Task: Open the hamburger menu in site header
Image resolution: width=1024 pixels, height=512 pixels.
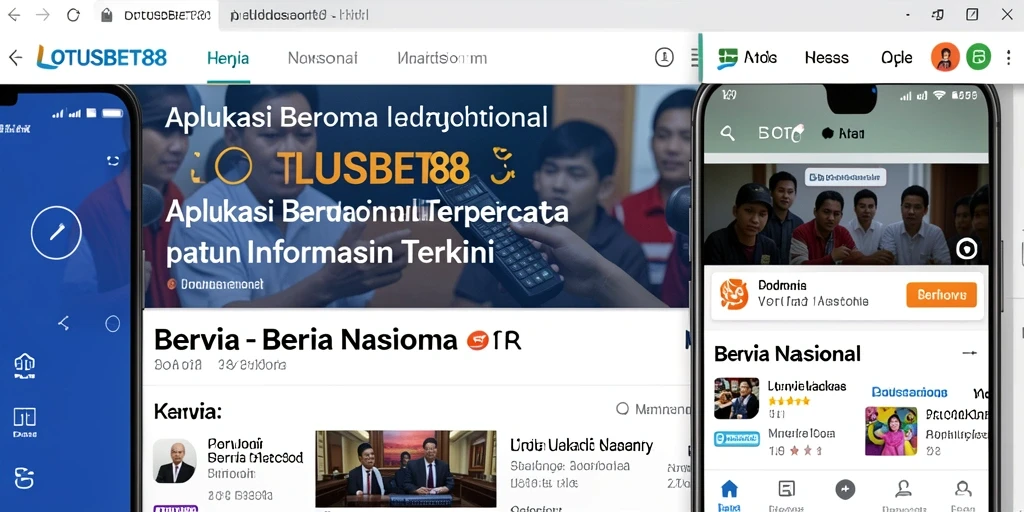Action: [695, 57]
